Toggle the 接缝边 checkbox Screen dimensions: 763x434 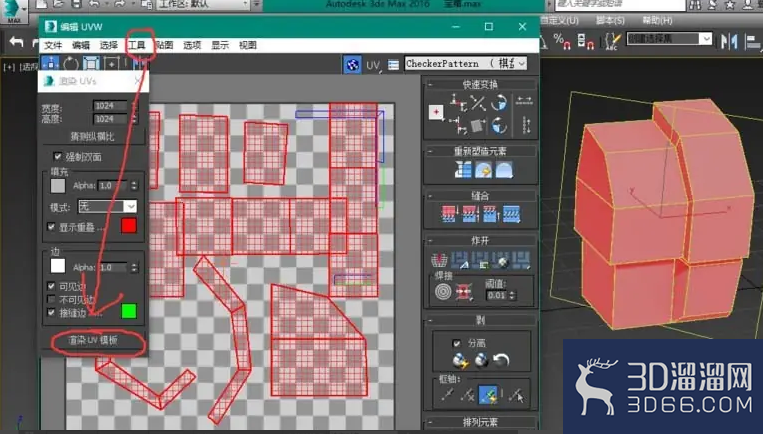[51, 312]
